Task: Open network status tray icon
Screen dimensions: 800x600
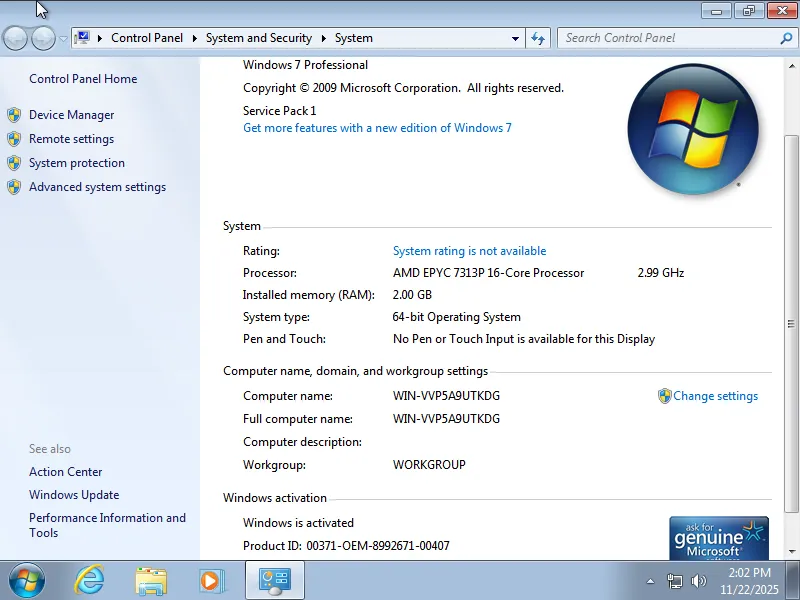Action: pyautogui.click(x=674, y=581)
